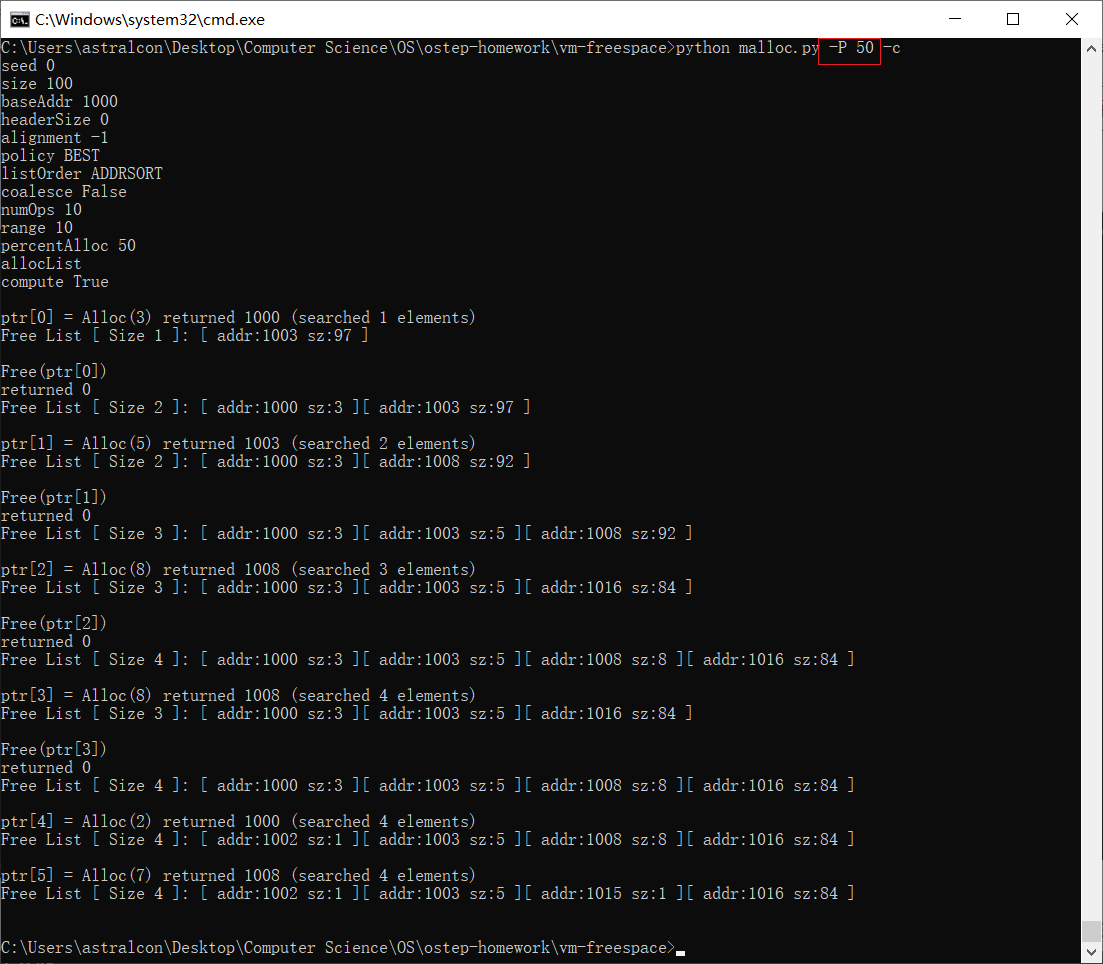1103x964 pixels.
Task: Click the vertical scrollbar thumb at the bottom
Action: click(1091, 930)
